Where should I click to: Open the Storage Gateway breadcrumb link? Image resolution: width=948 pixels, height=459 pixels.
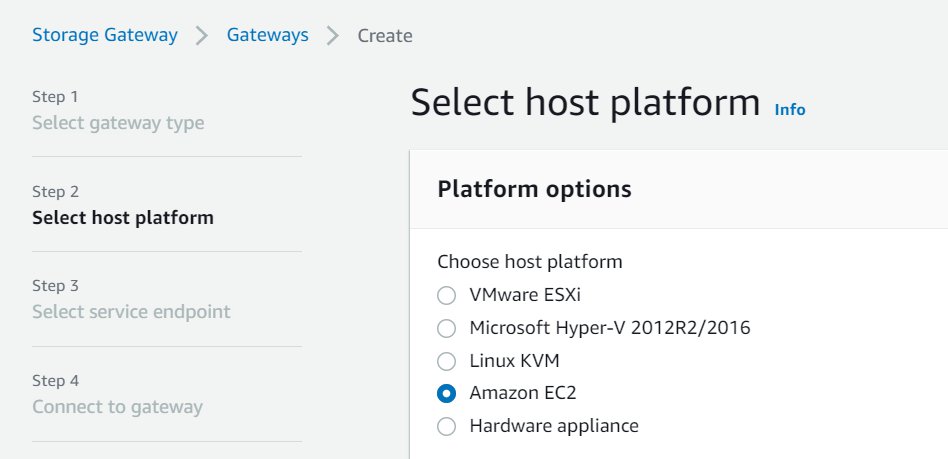pos(105,35)
